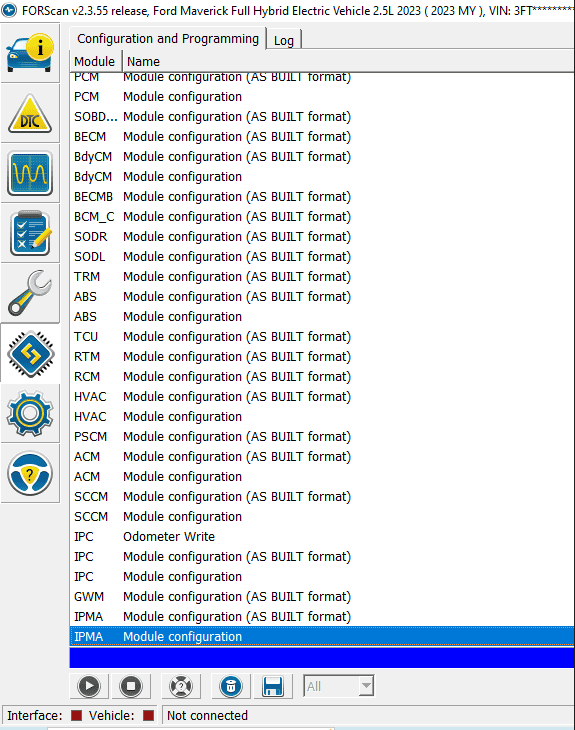Open the Service functions wrench section
The image size is (575, 730).
30,293
